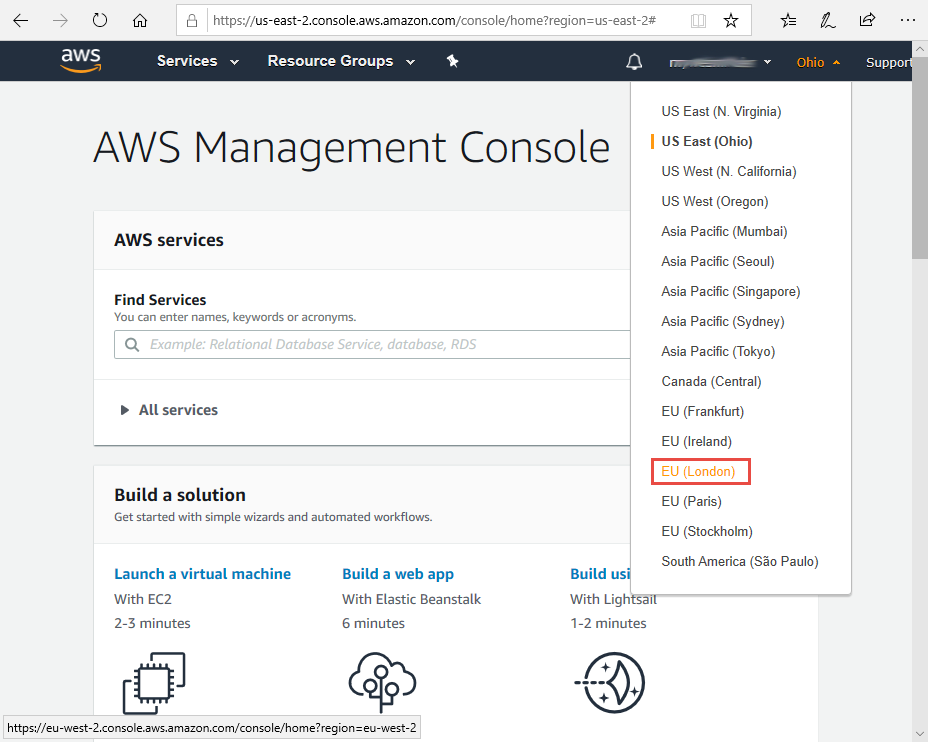Go to browser Home via the house icon

[x=140, y=21]
